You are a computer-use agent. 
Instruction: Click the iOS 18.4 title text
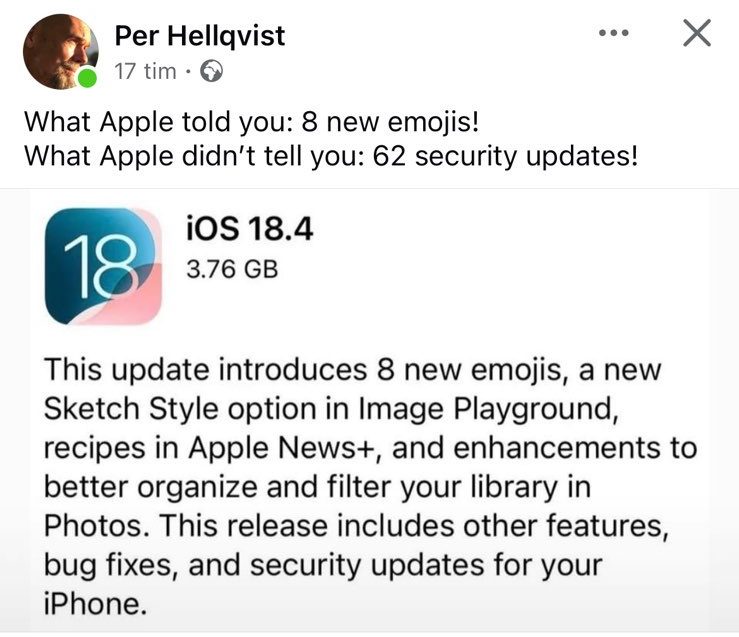pos(250,229)
